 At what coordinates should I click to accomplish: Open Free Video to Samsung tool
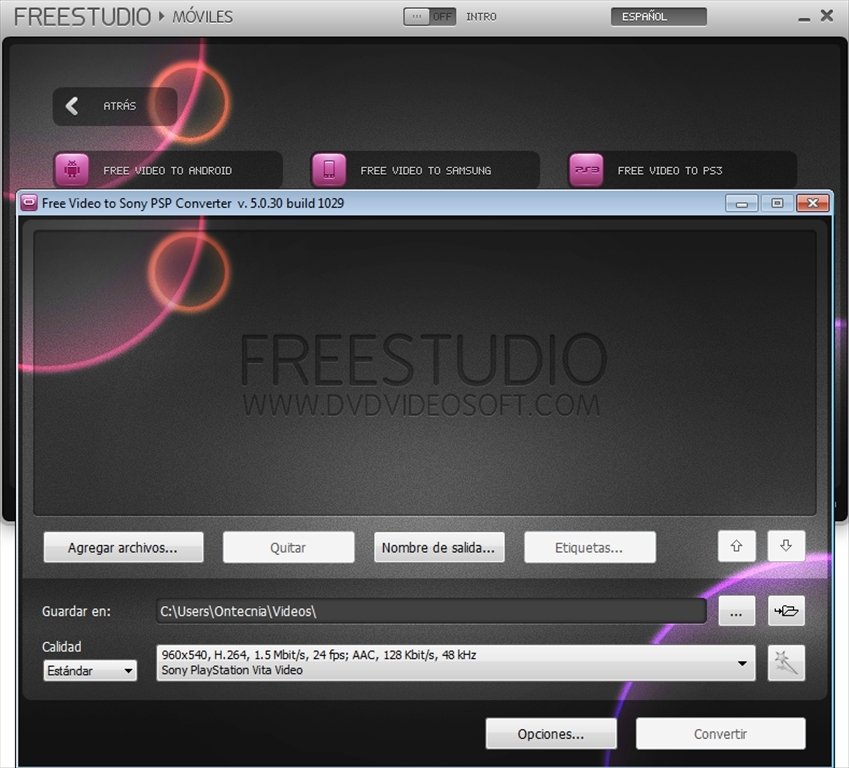pos(426,170)
